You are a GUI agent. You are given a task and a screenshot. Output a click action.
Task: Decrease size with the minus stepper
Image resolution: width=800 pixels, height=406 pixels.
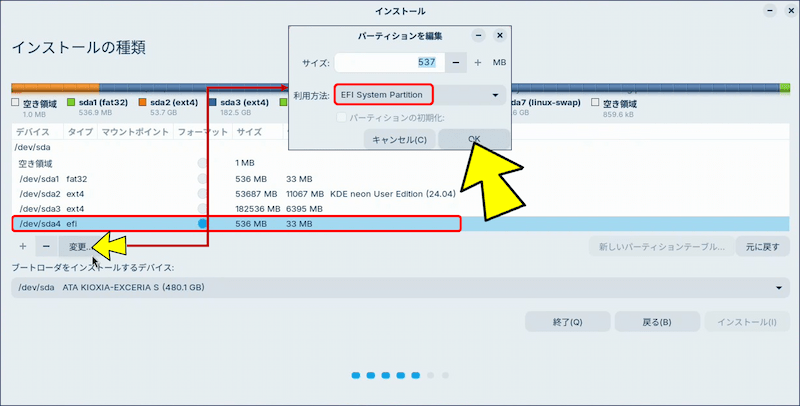(x=456, y=62)
